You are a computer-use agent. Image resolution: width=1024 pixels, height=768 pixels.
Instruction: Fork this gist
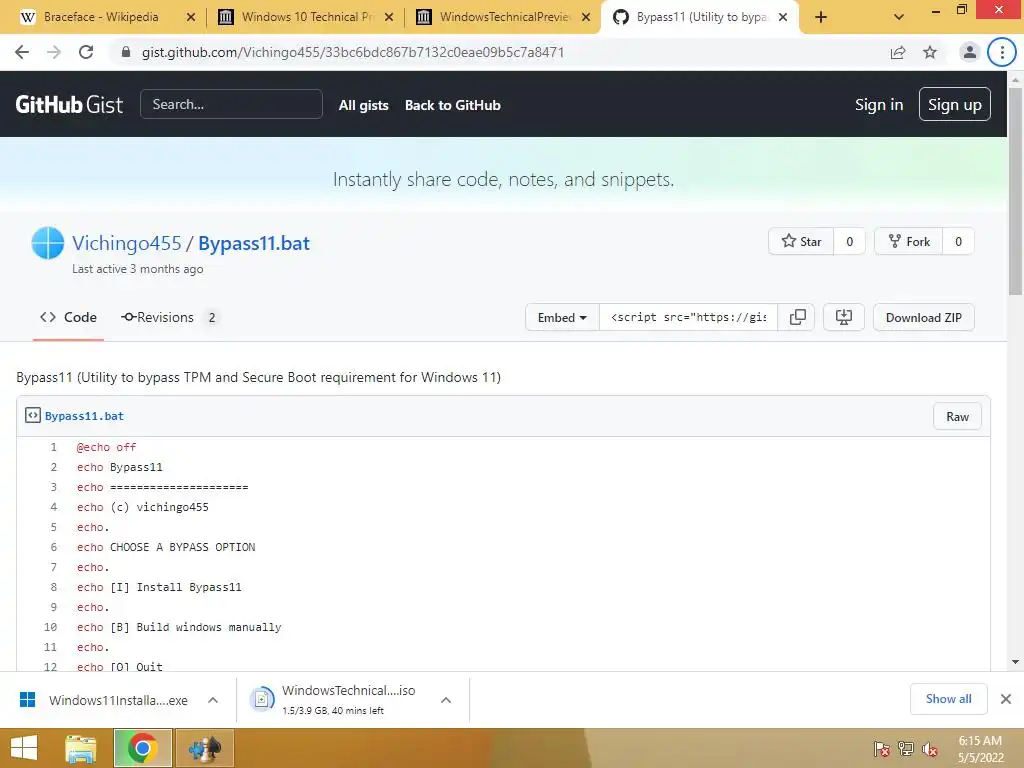point(908,242)
